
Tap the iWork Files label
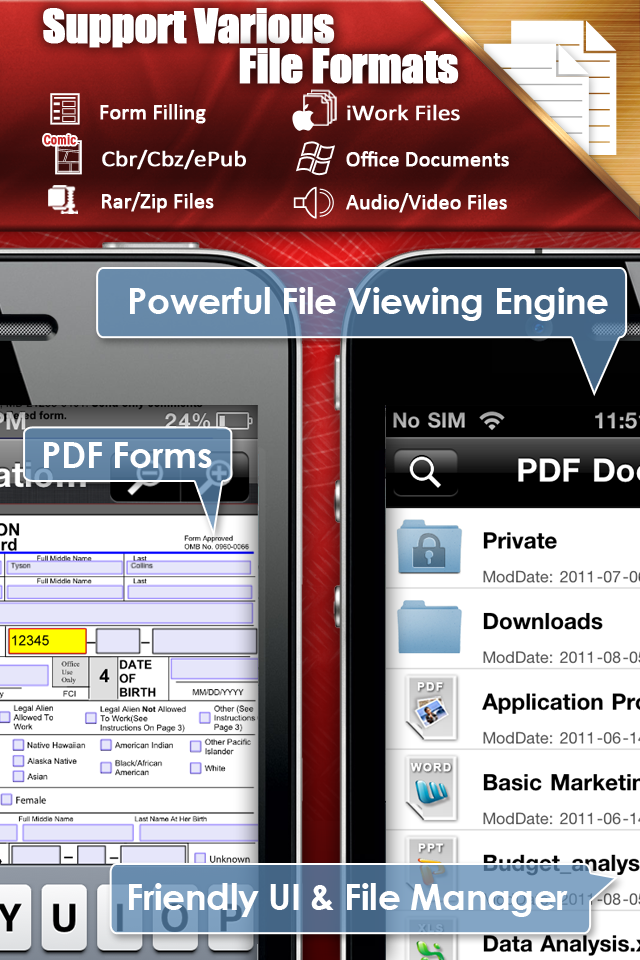point(403,113)
